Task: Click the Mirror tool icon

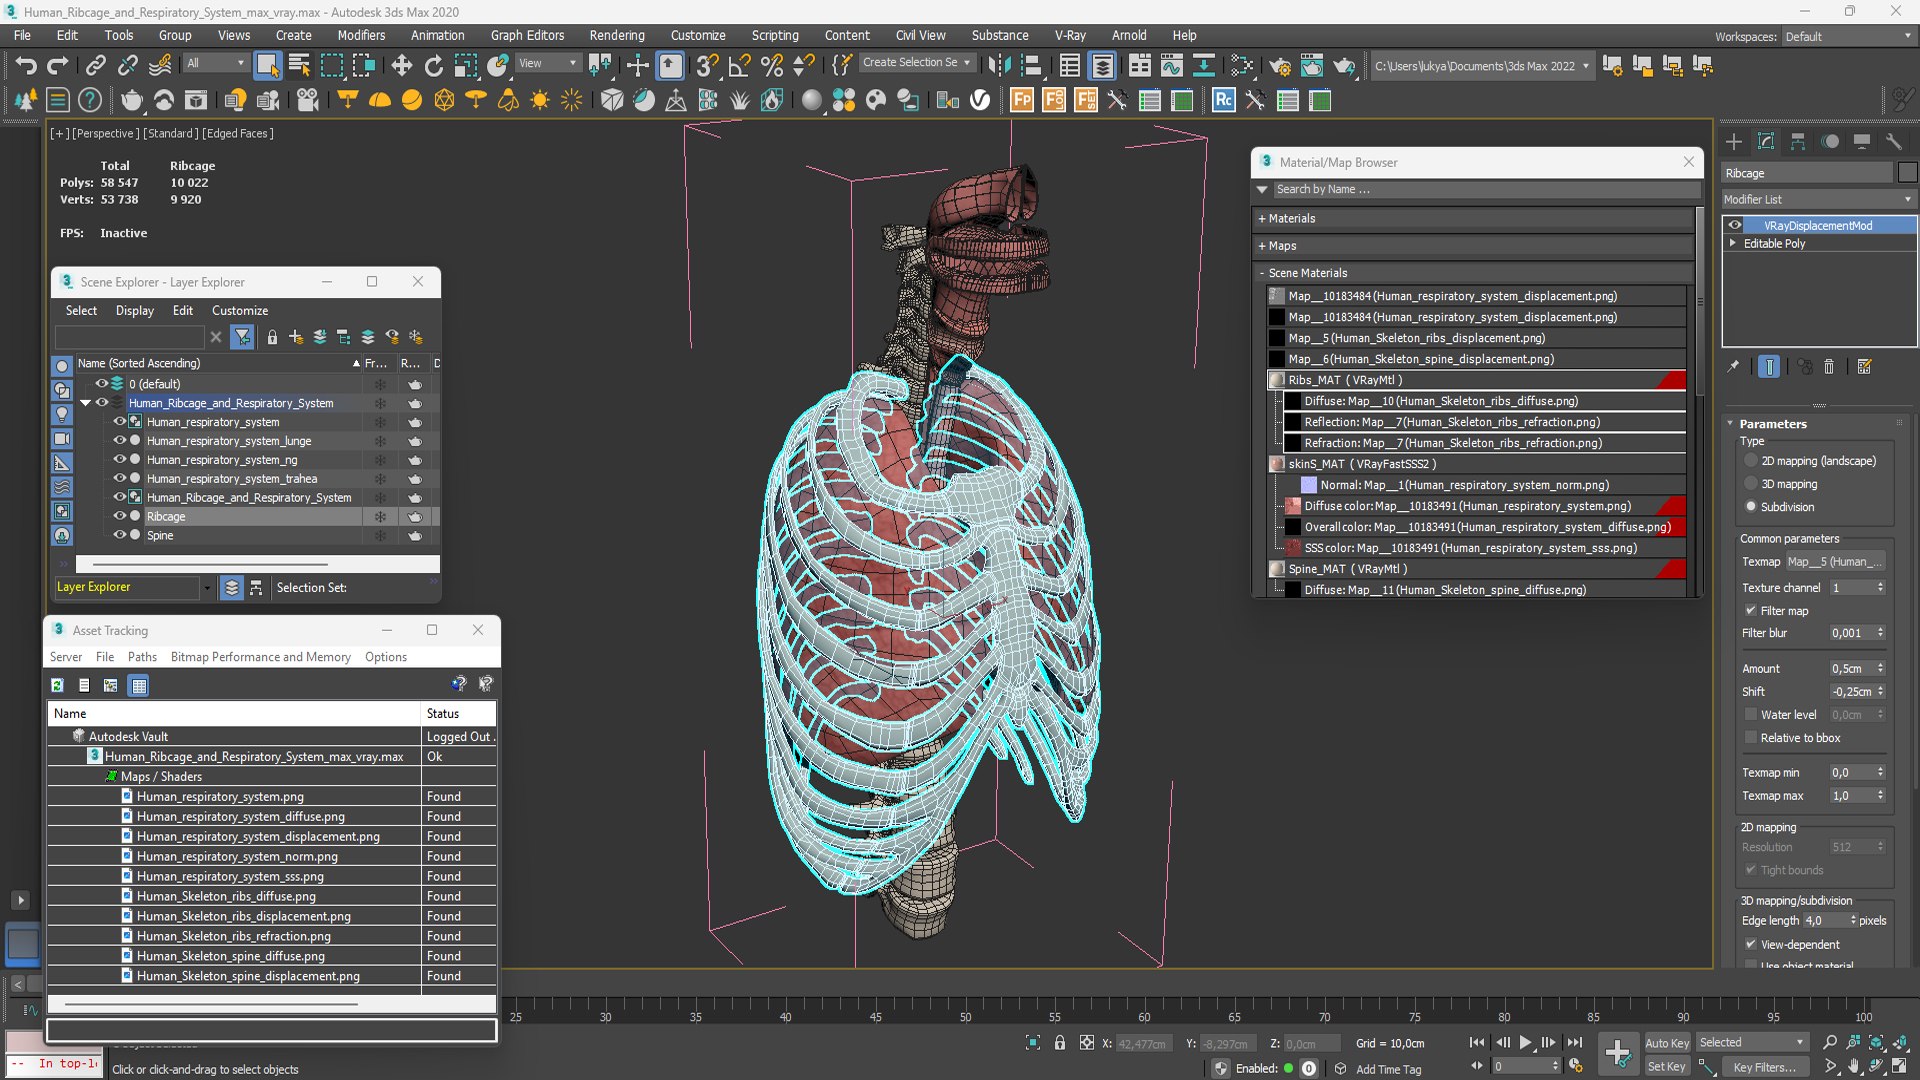Action: 998,66
